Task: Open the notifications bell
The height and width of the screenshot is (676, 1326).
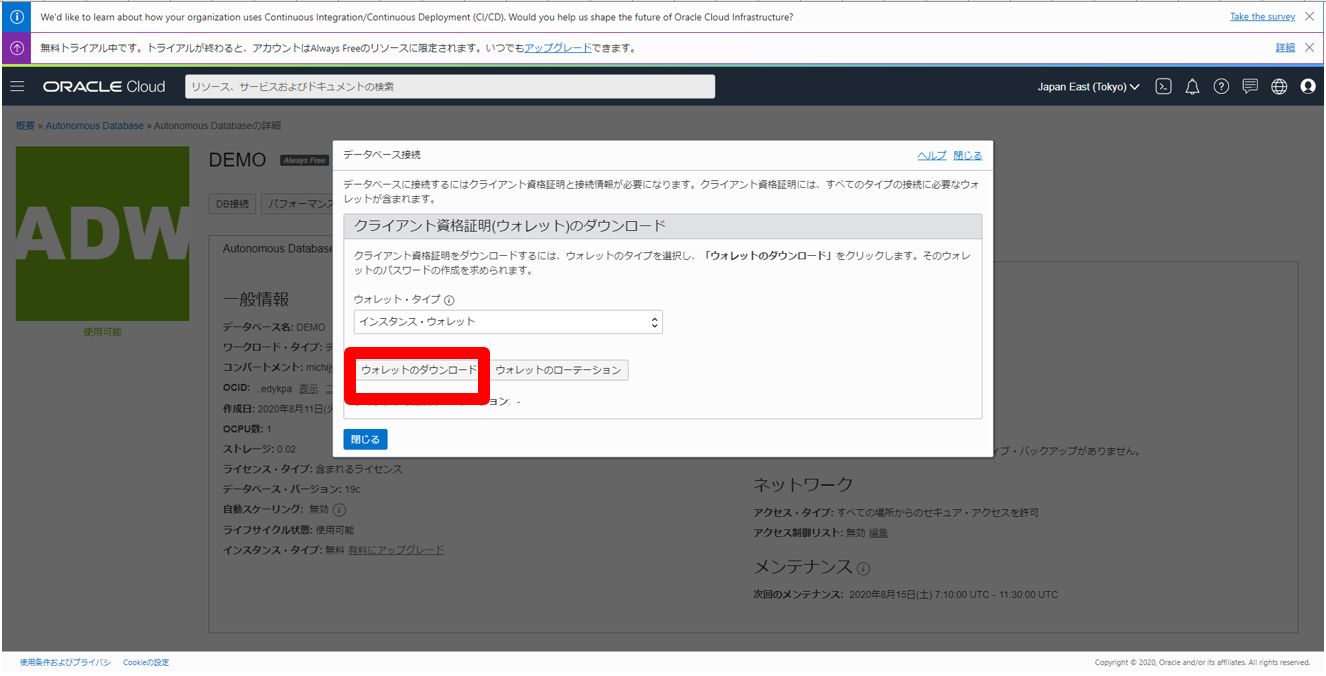Action: click(1192, 87)
